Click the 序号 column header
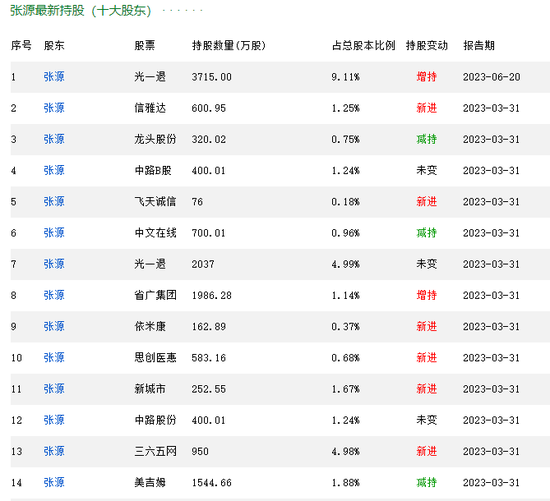The width and height of the screenshot is (550, 501). [21, 46]
